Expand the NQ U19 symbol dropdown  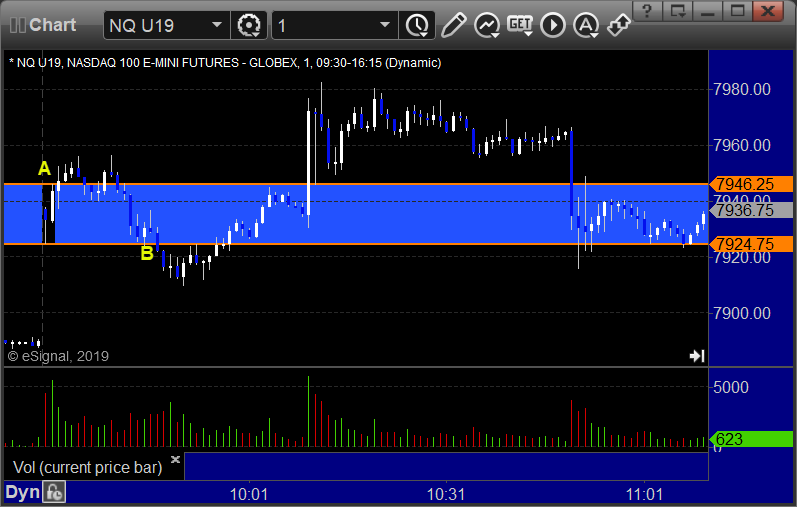pos(217,25)
